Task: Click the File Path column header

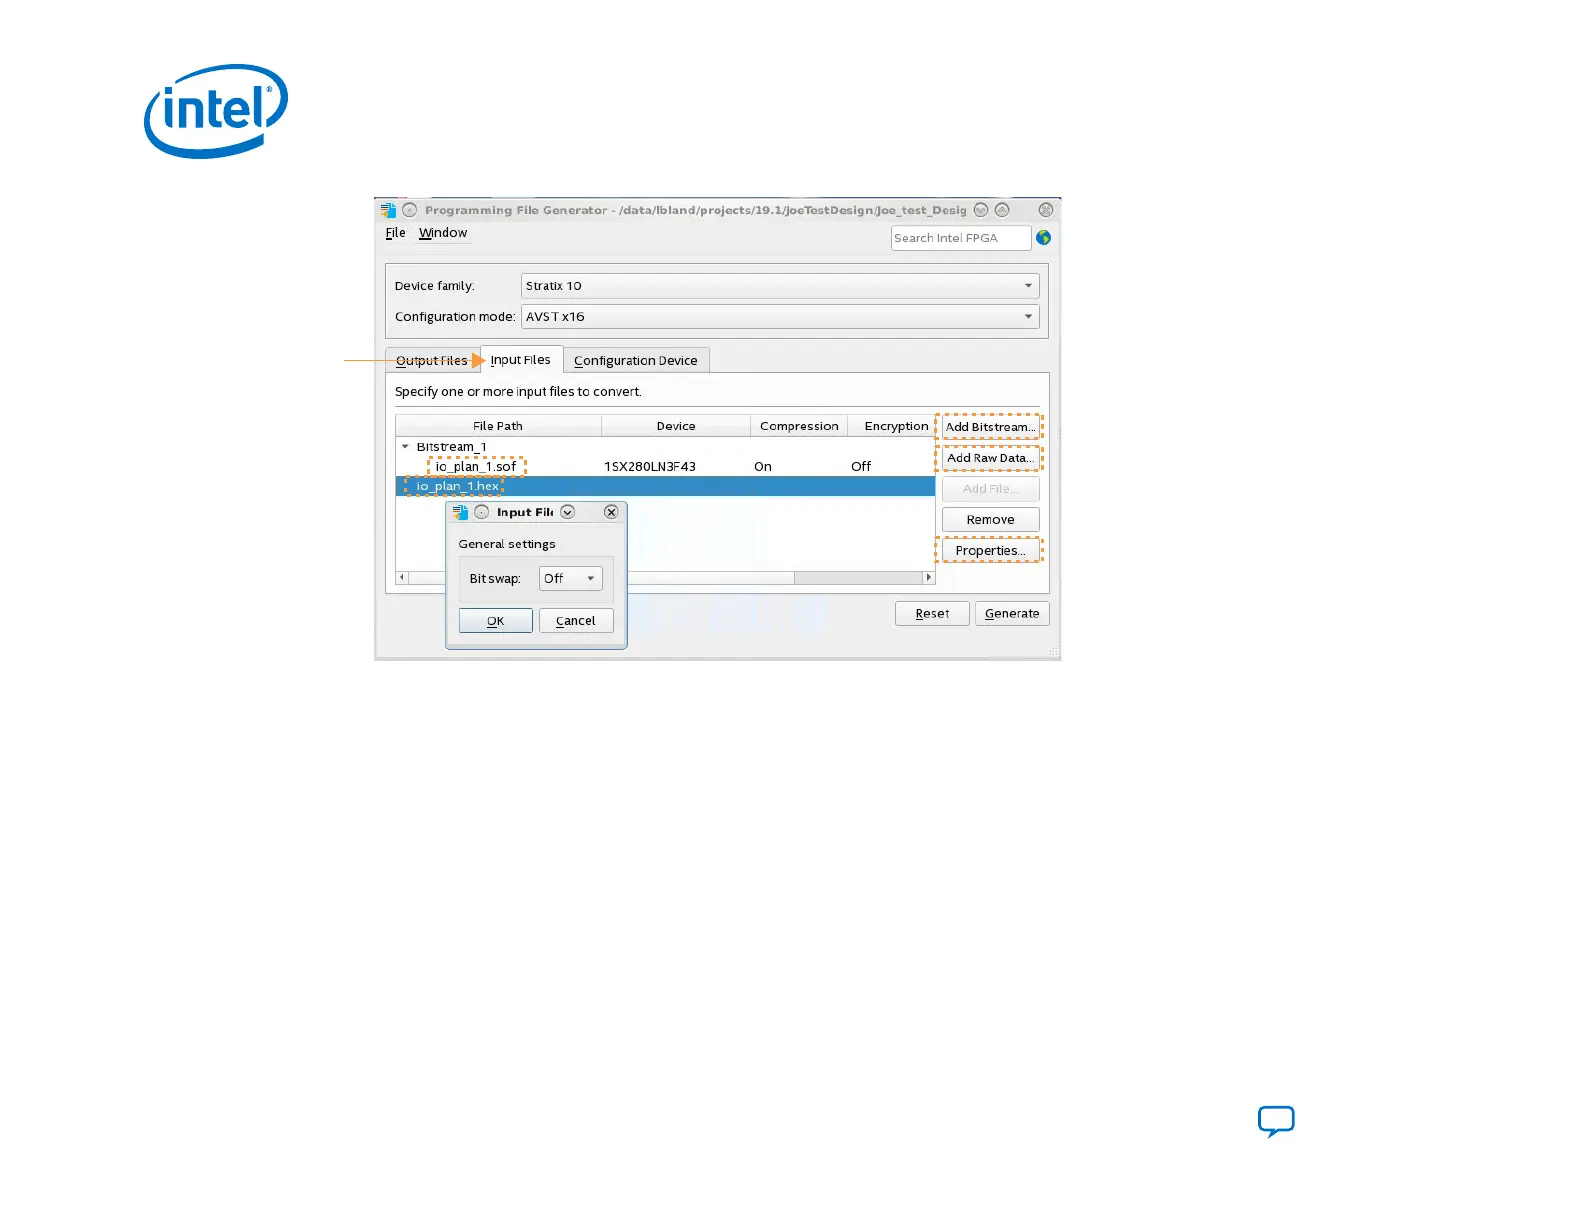Action: tap(498, 426)
